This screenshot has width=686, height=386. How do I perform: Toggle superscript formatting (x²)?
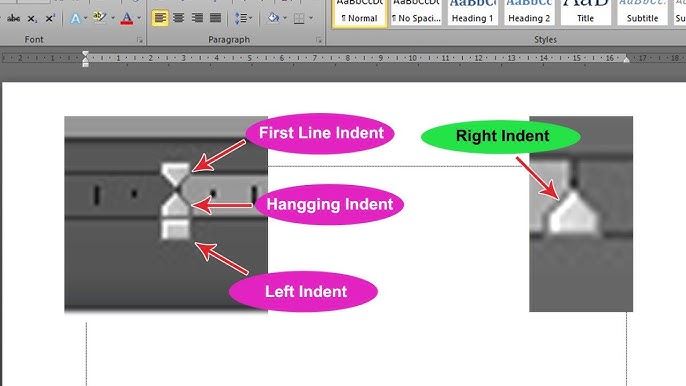50,18
